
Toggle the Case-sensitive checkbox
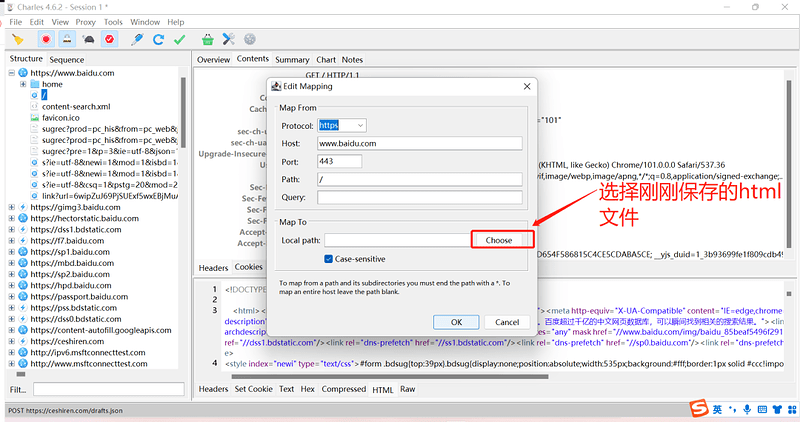click(329, 259)
